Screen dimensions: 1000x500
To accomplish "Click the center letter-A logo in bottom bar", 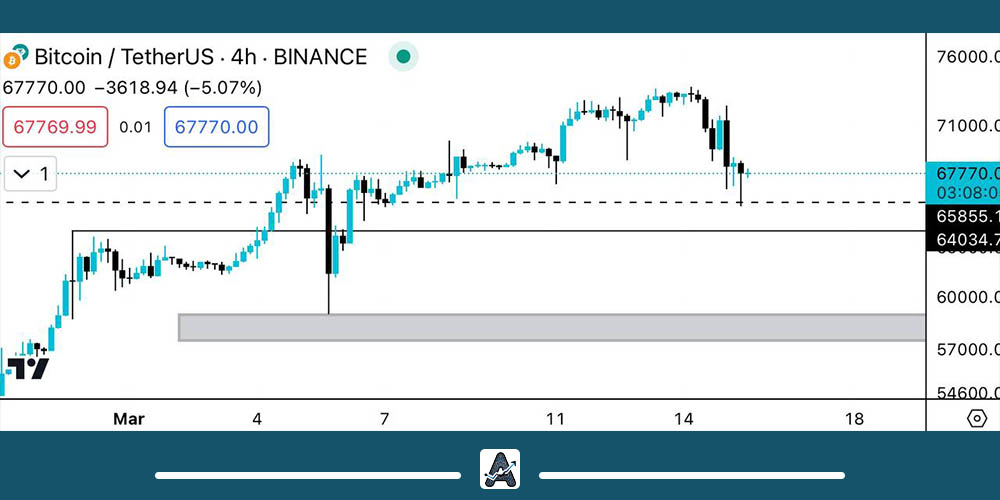I will coord(499,469).
